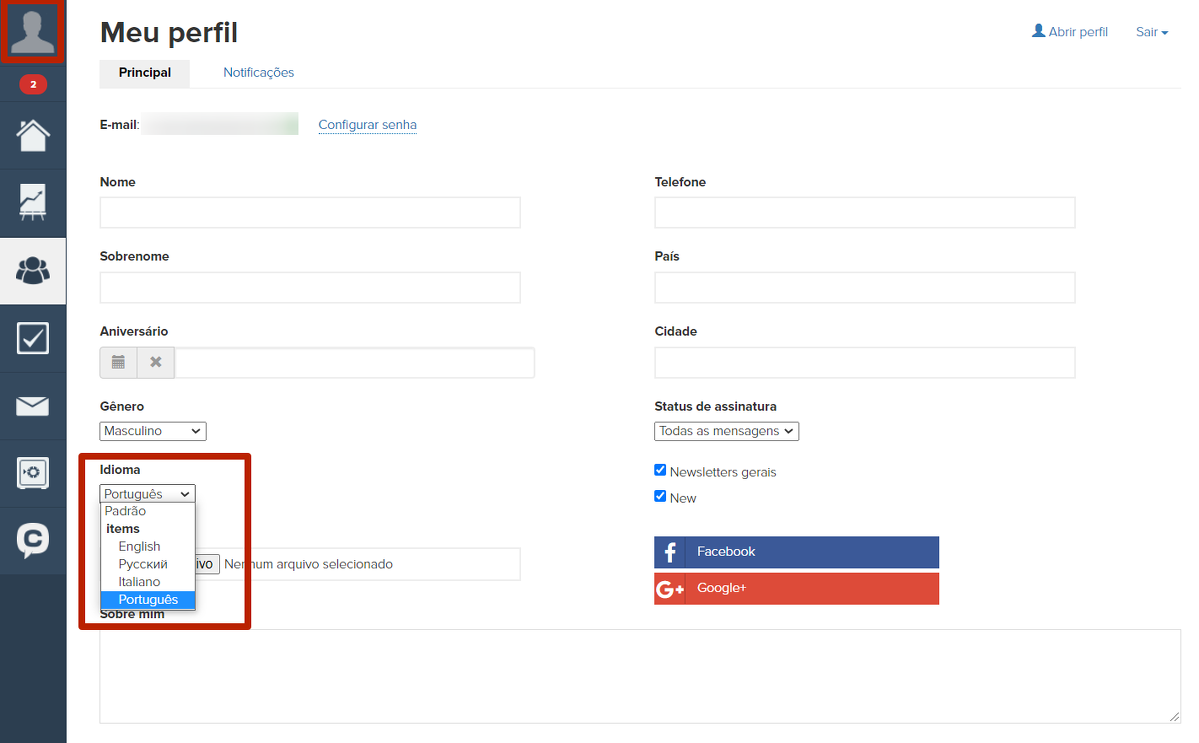Click the Nome input field
1199x743 pixels.
(x=310, y=212)
